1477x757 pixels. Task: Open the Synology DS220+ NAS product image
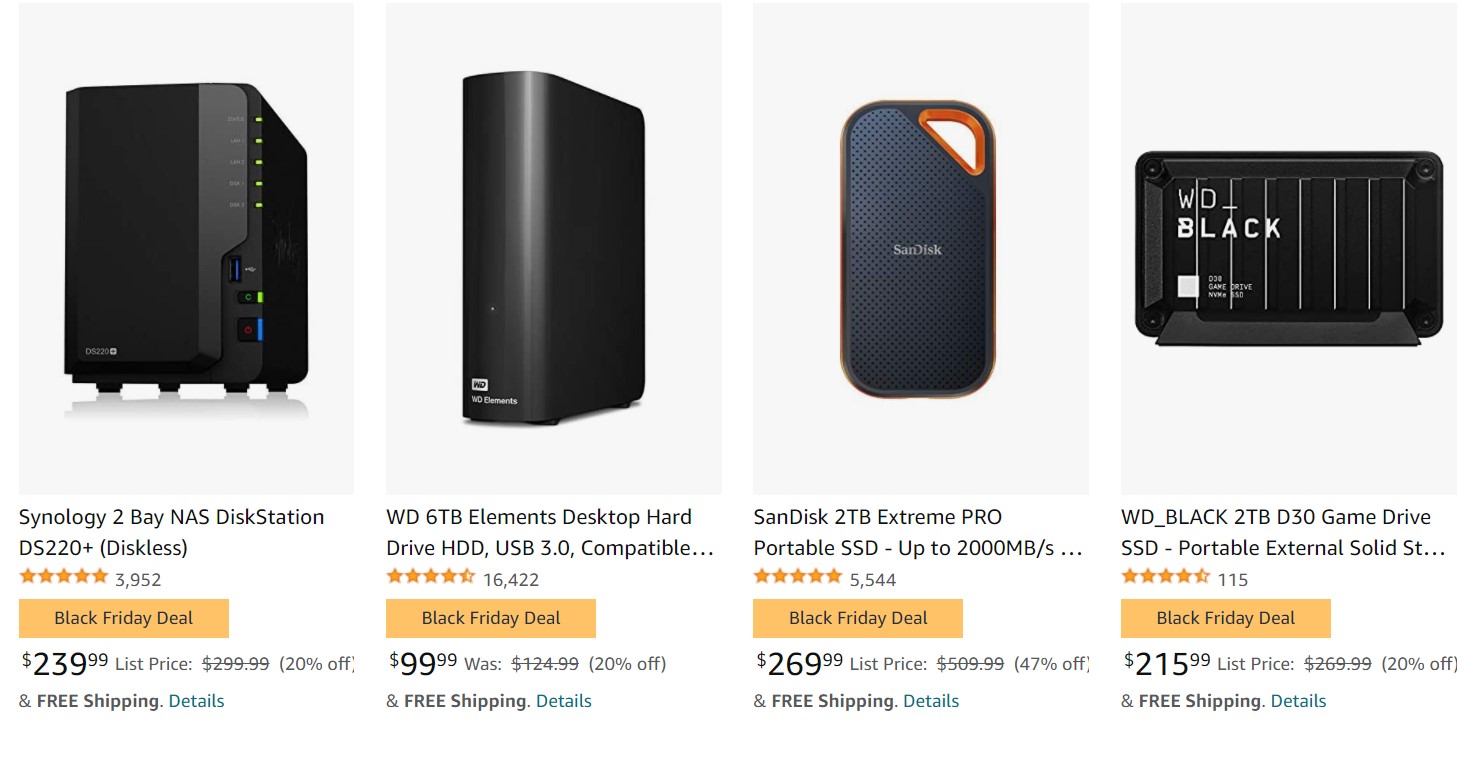tap(186, 248)
